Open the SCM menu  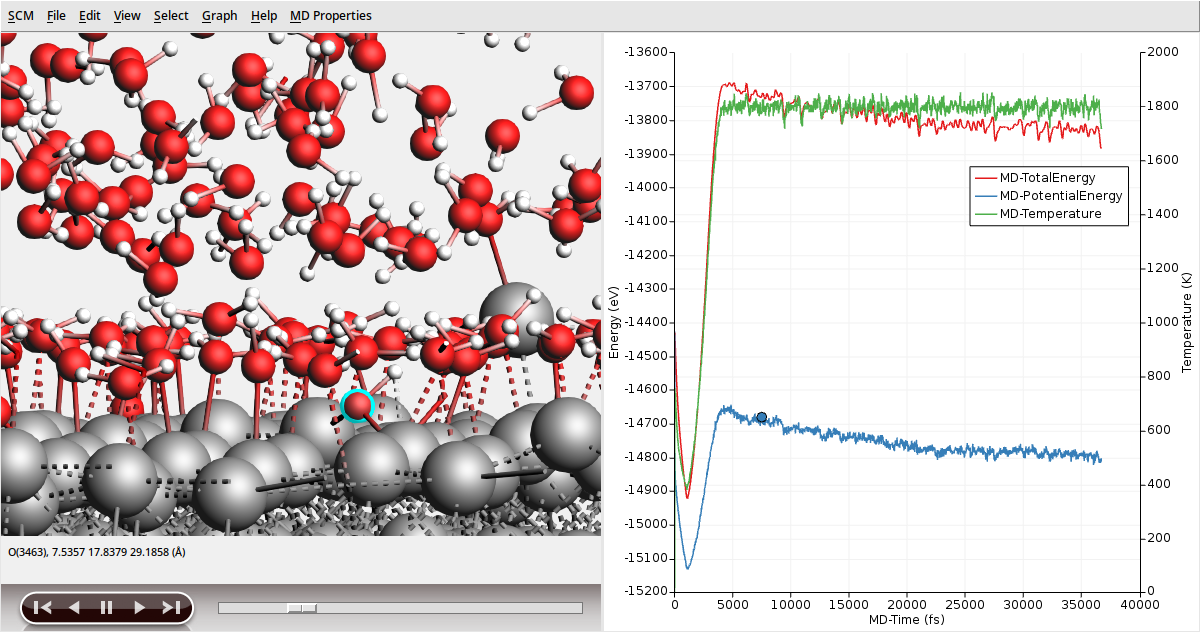21,15
